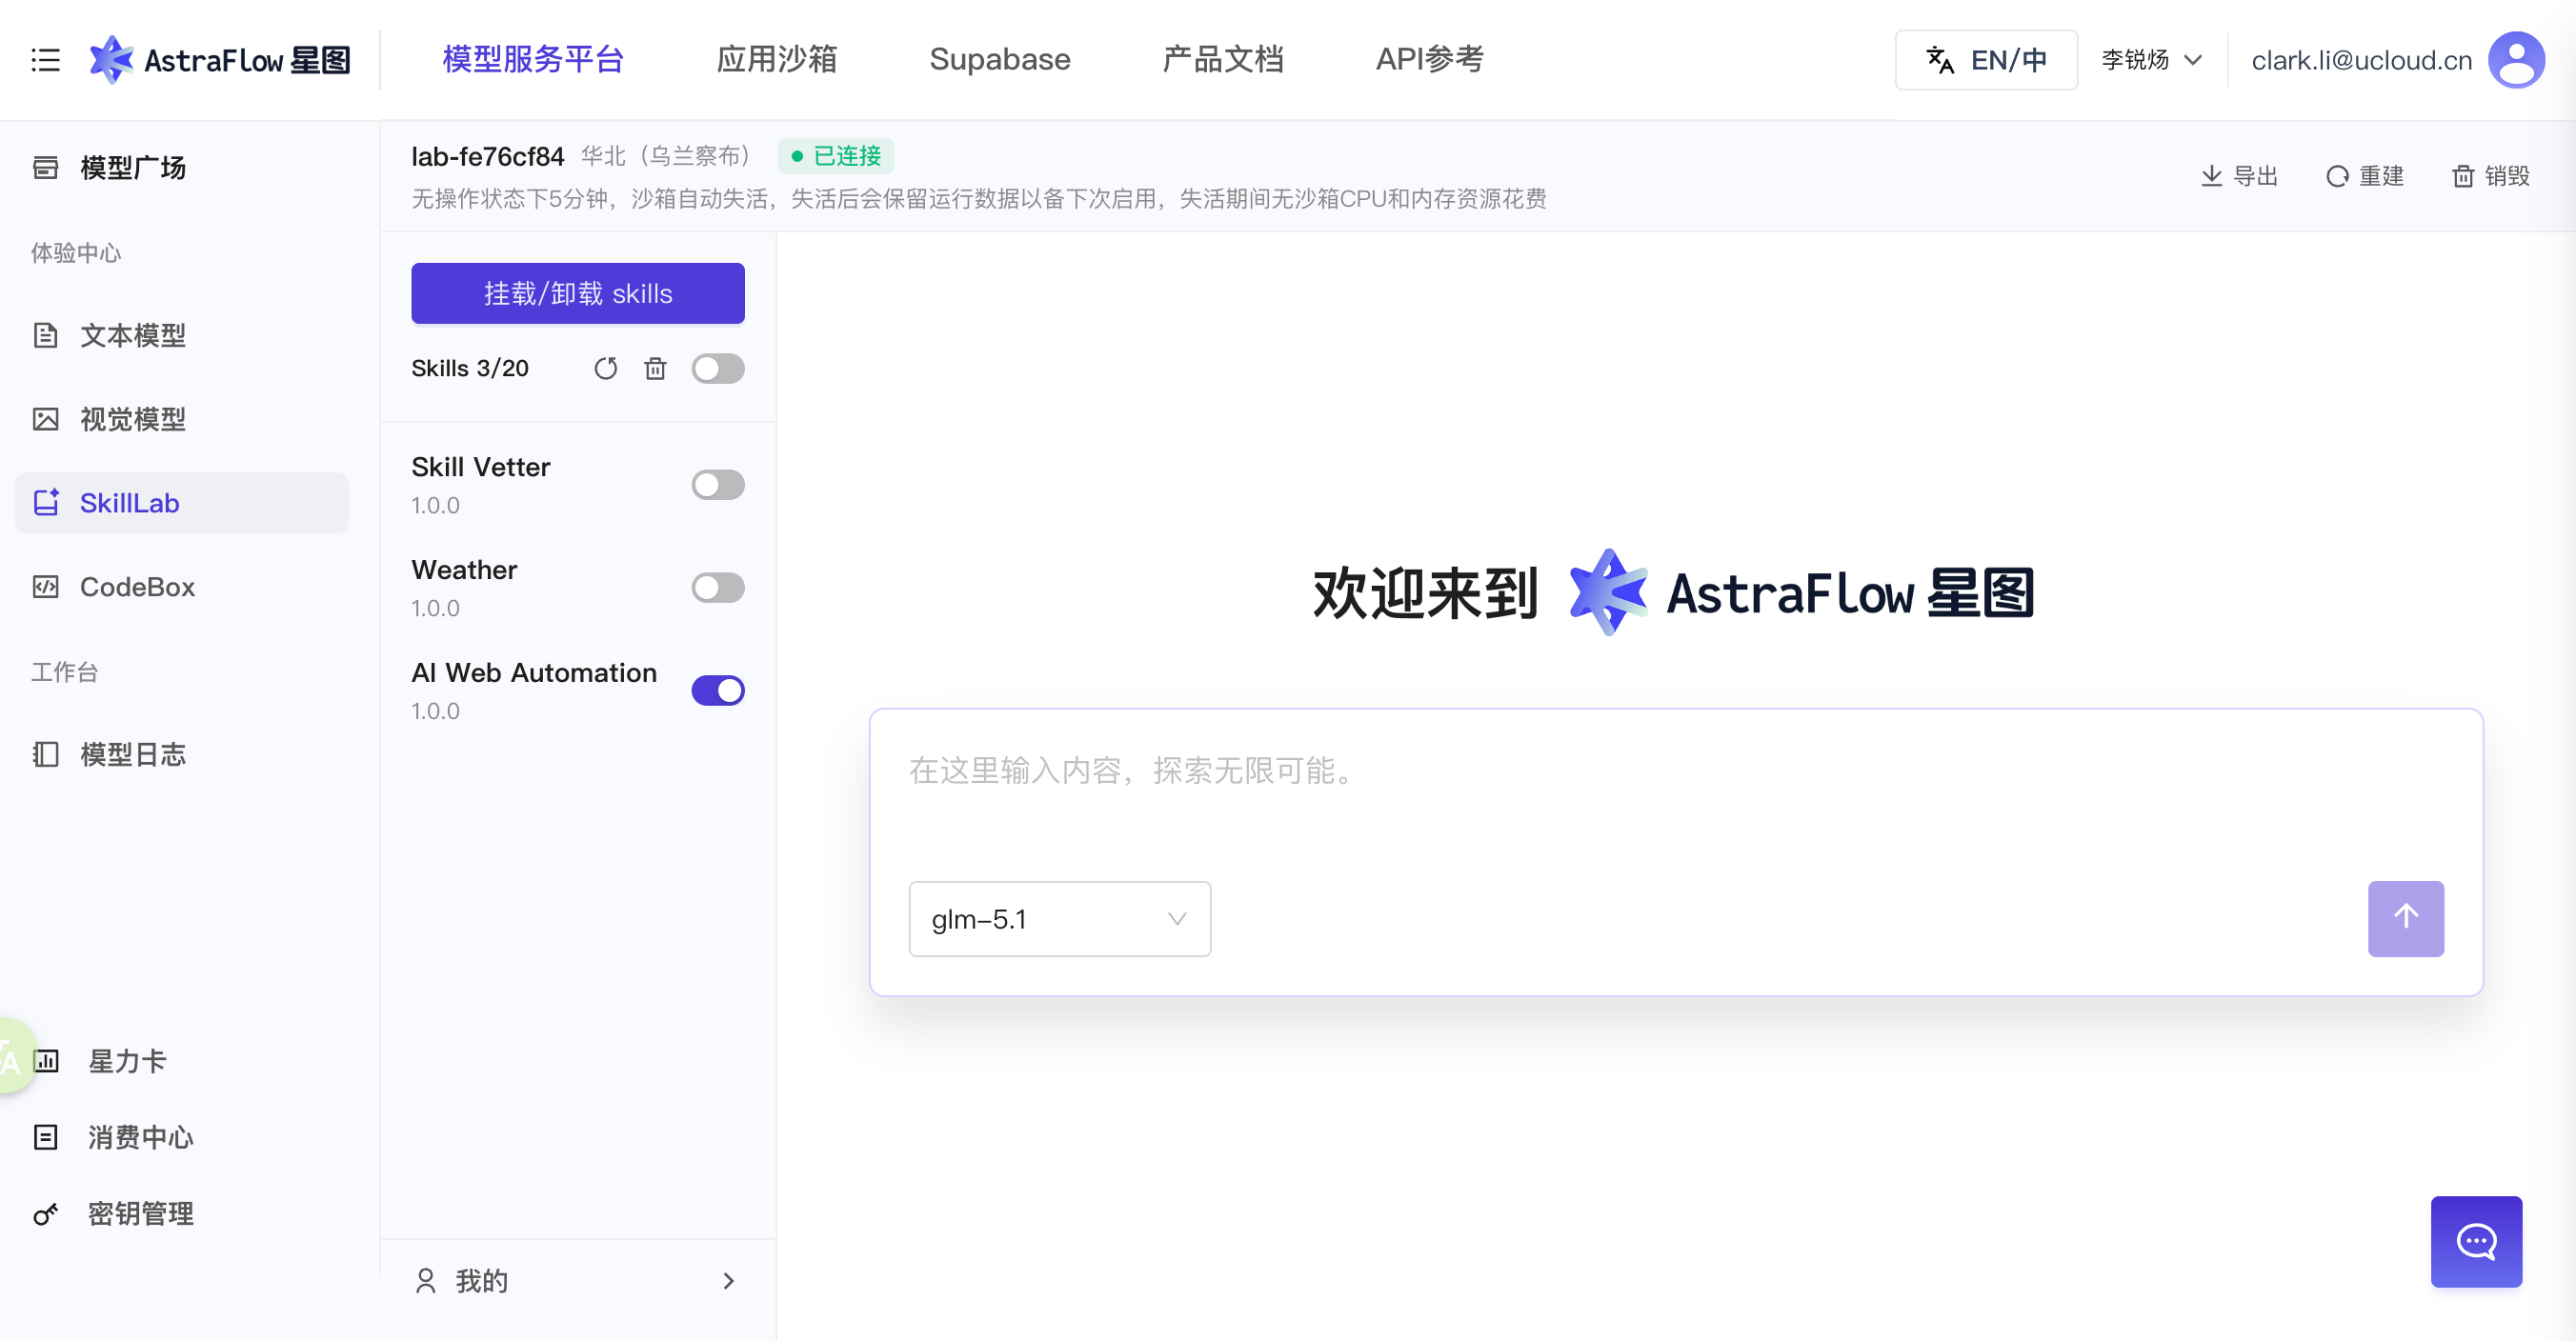Select the Skill Vetter skill name
2576x1341 pixels.
pos(481,467)
